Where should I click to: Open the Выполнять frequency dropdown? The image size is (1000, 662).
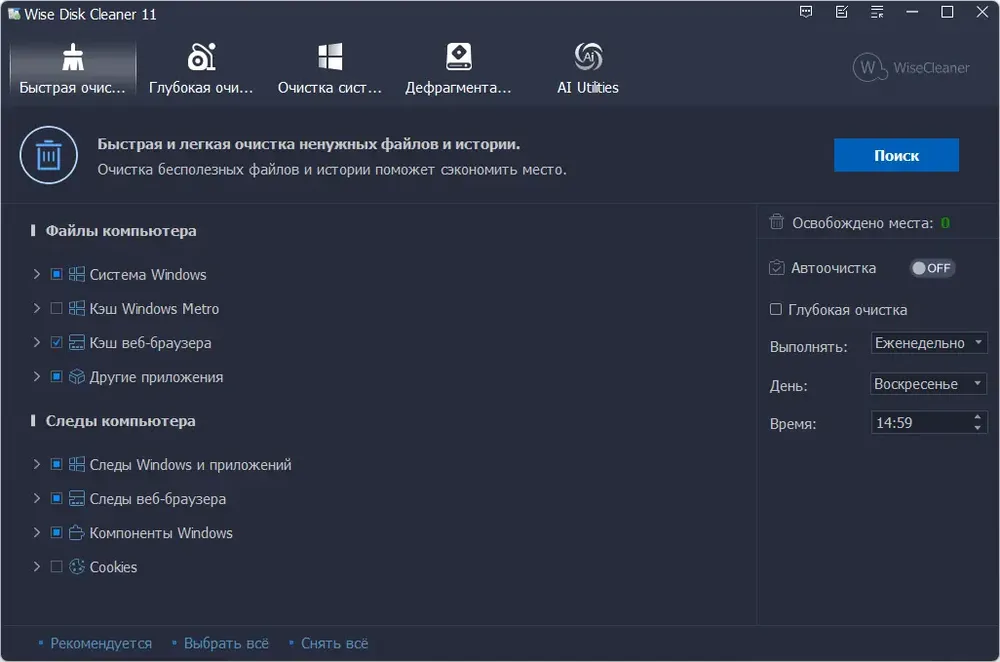(x=929, y=343)
